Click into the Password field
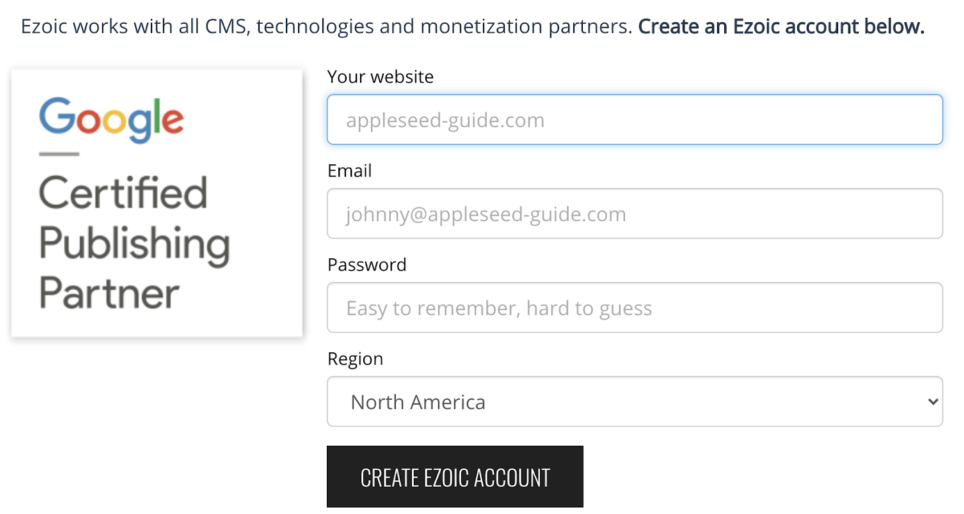Screen dimensions: 964x514 pyautogui.click(x=634, y=308)
